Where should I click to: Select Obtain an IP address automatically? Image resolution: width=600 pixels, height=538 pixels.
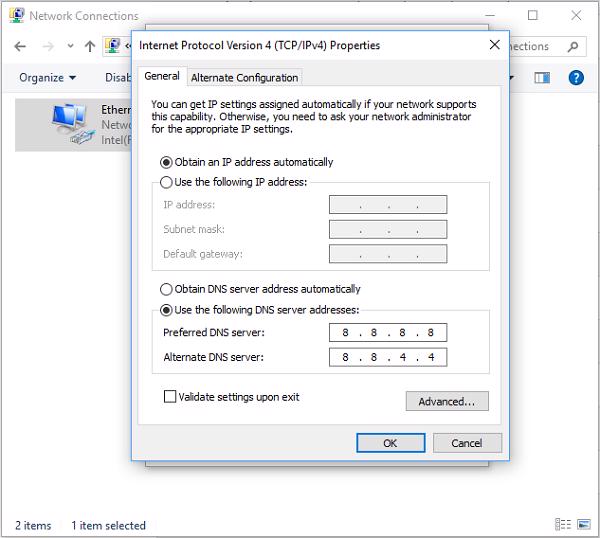[x=166, y=162]
